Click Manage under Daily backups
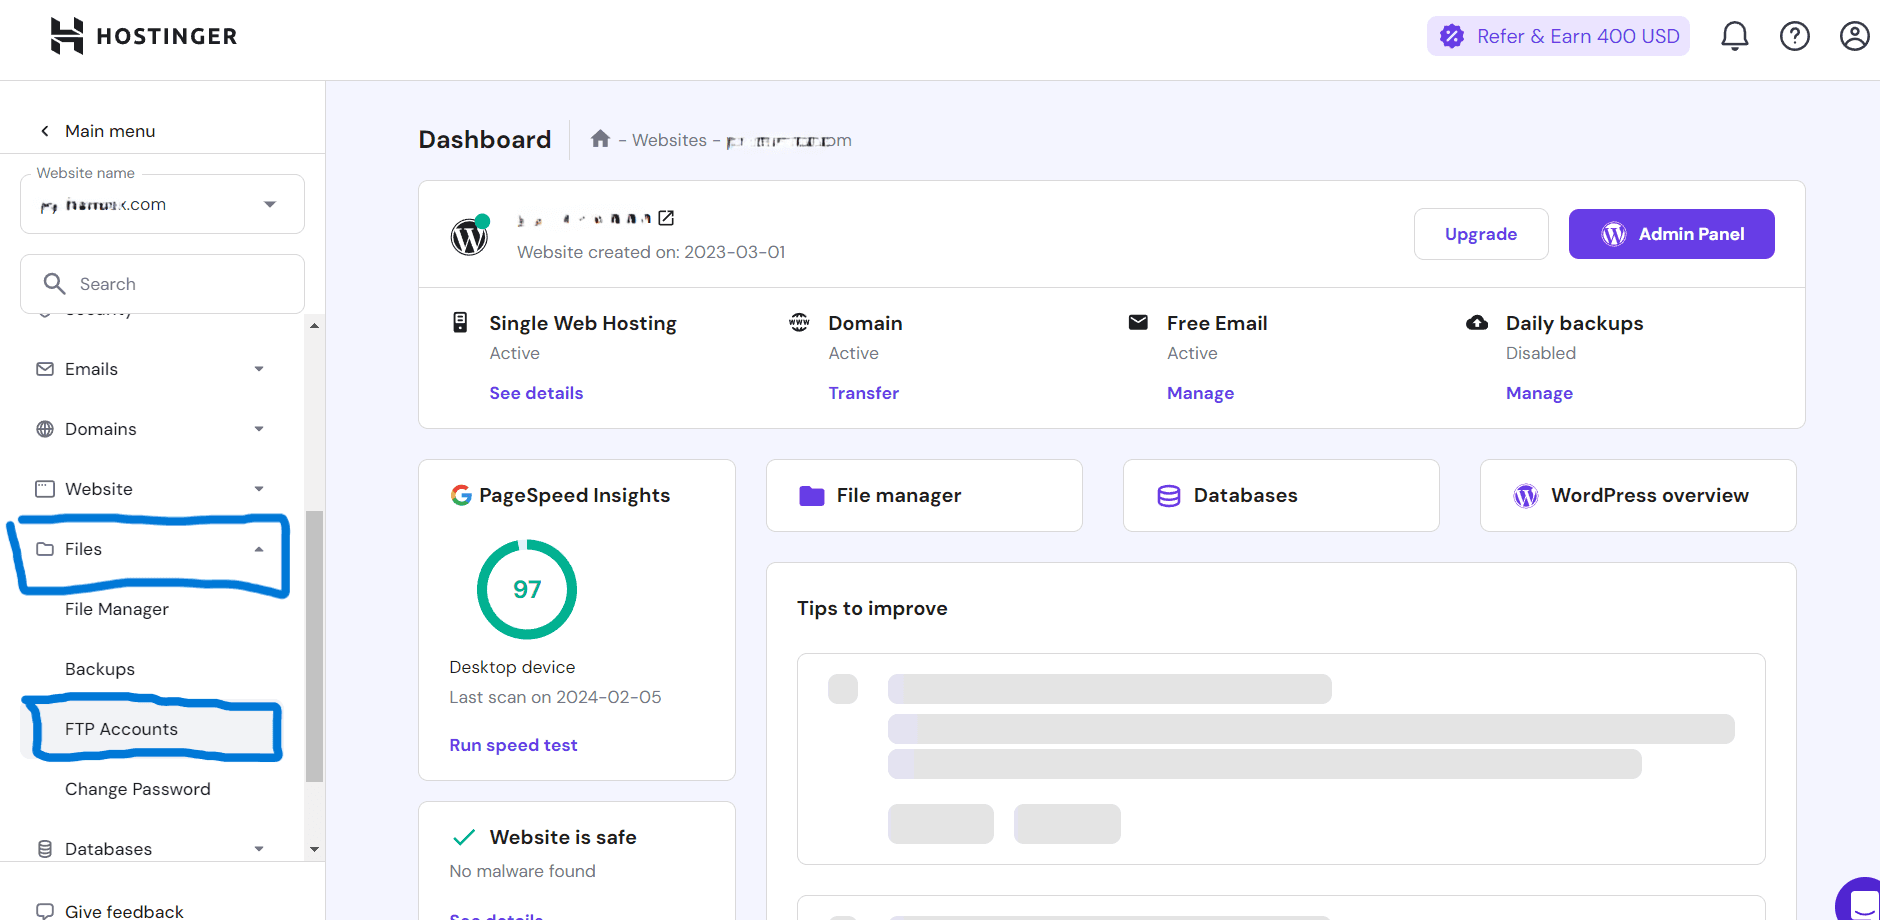Screen dimensions: 1880x920 (x=1539, y=393)
